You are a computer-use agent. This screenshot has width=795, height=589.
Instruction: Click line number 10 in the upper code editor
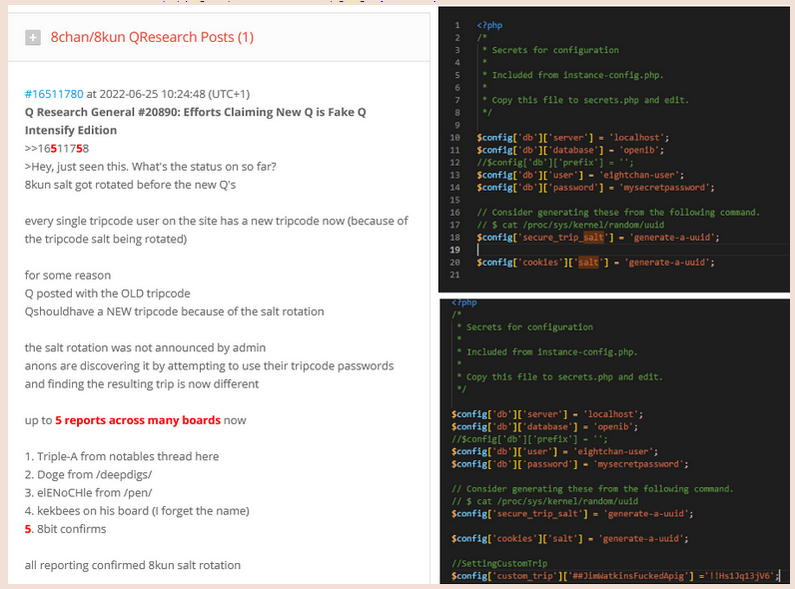coord(455,137)
